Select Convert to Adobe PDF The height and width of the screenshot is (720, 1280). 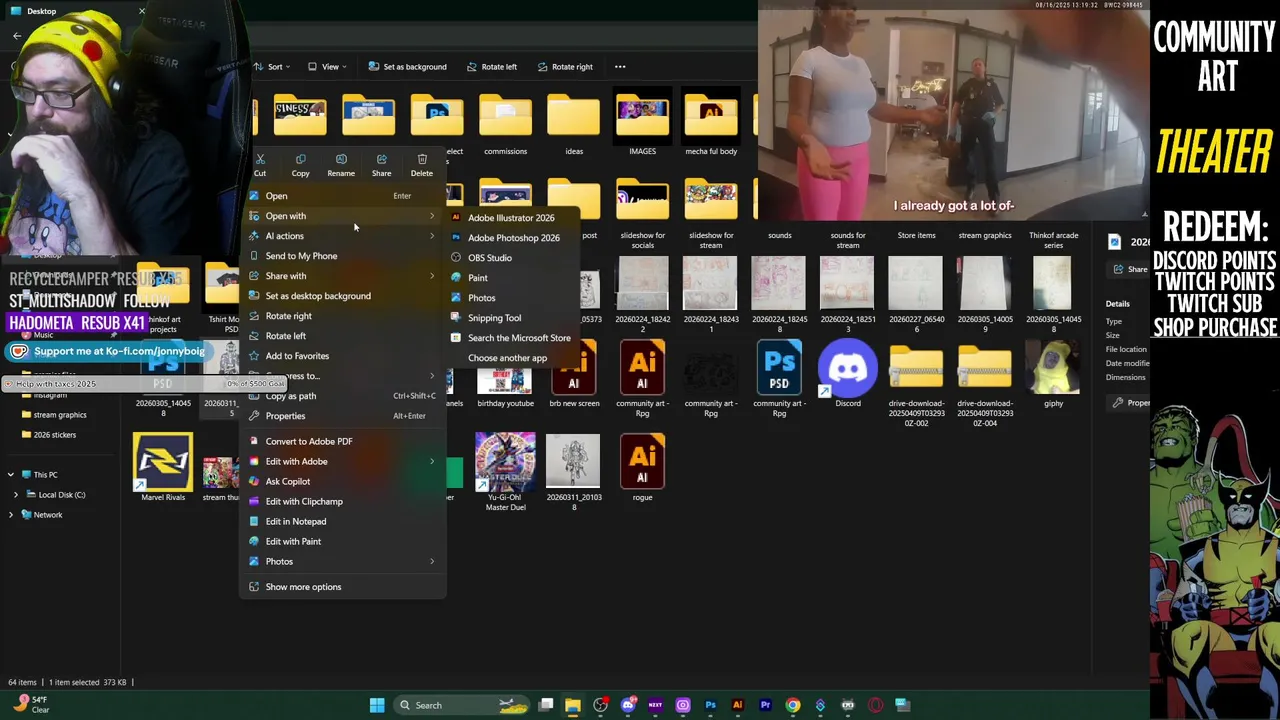pyautogui.click(x=342, y=441)
